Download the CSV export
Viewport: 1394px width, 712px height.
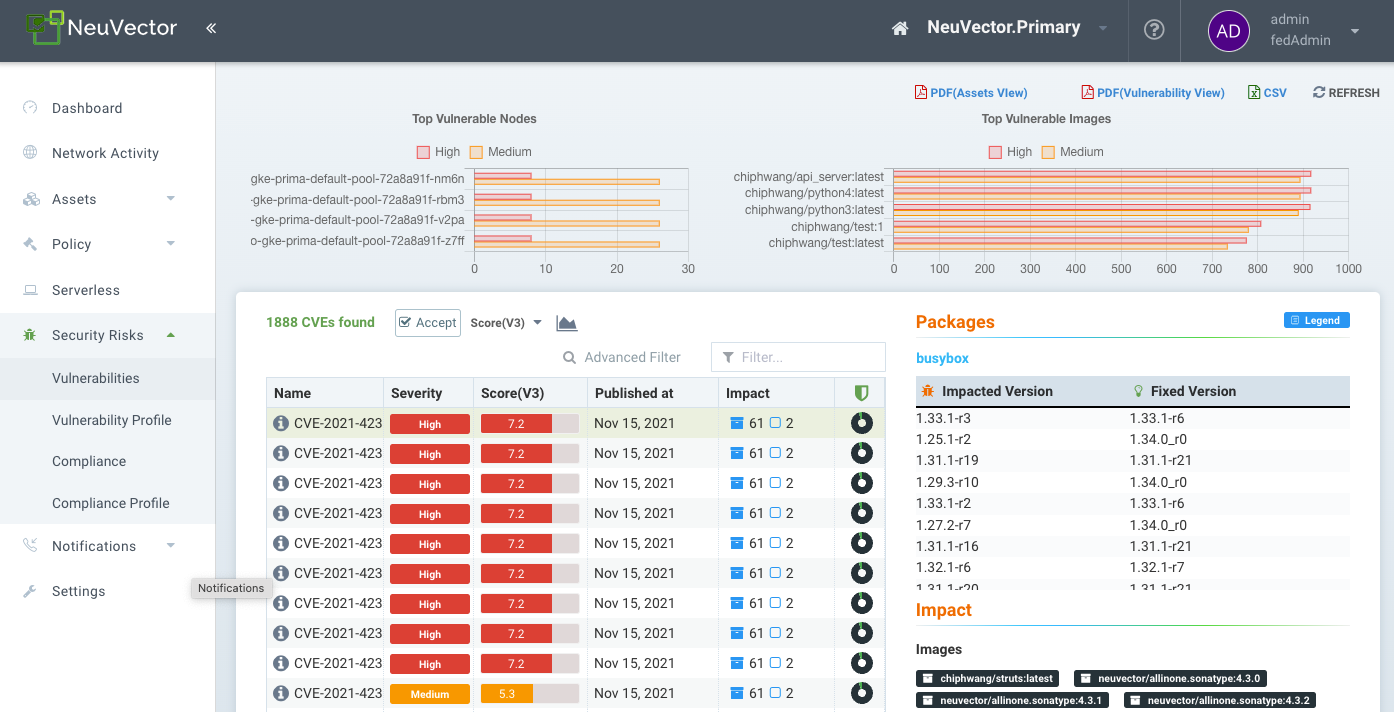pyautogui.click(x=1267, y=93)
